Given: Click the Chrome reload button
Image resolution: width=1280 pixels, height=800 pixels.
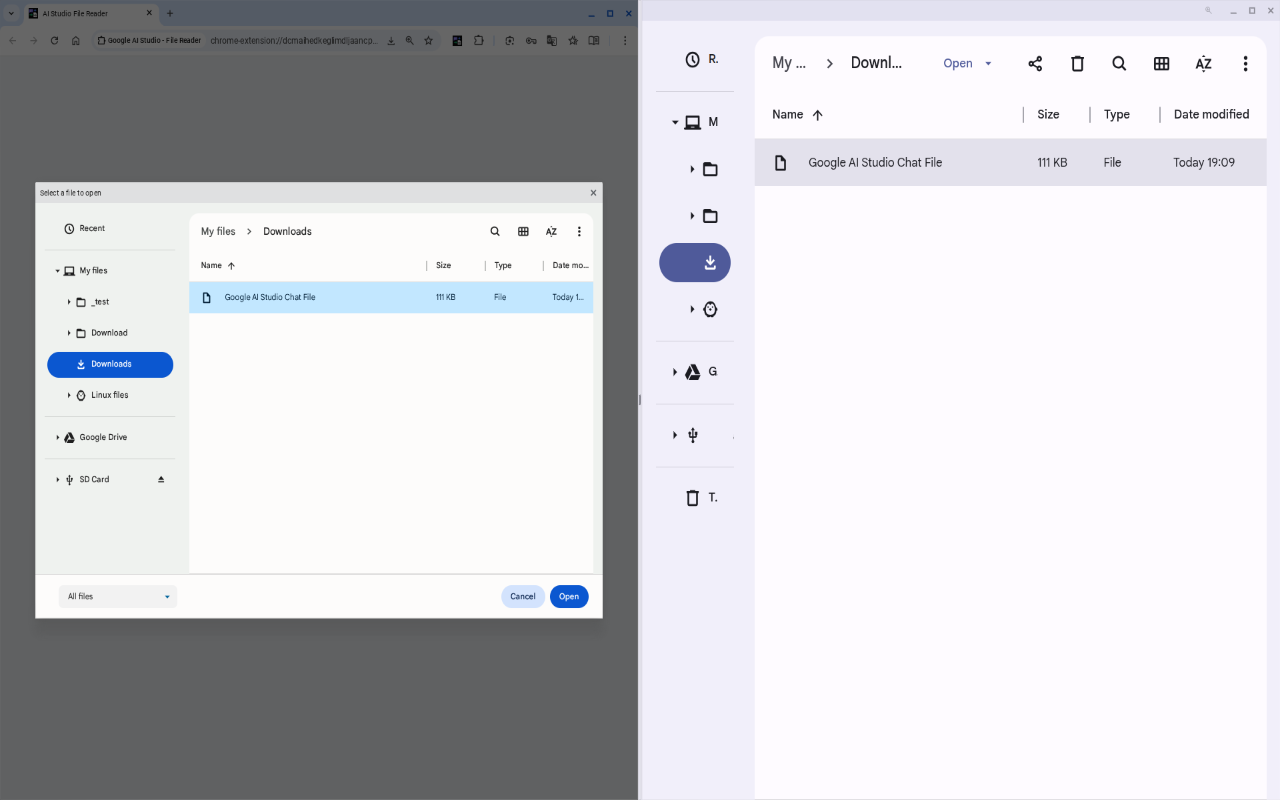Looking at the screenshot, I should click(x=54, y=41).
